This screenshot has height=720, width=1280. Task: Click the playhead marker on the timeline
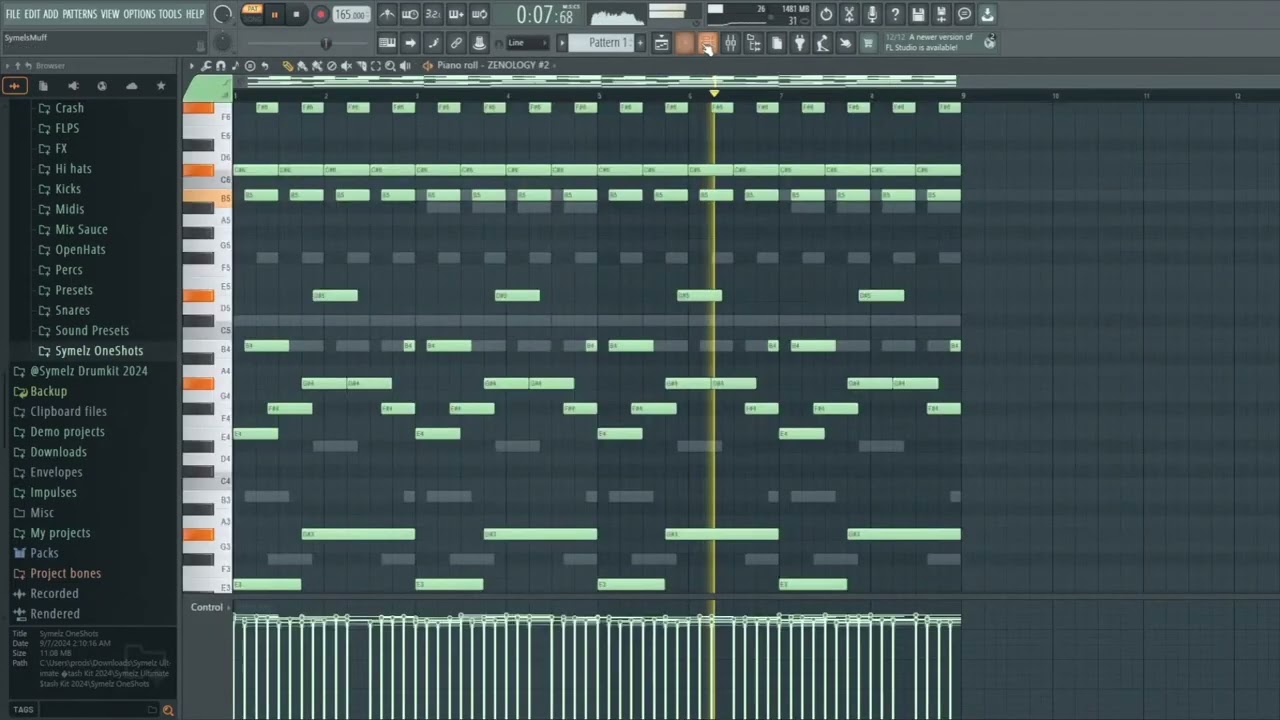pos(714,93)
